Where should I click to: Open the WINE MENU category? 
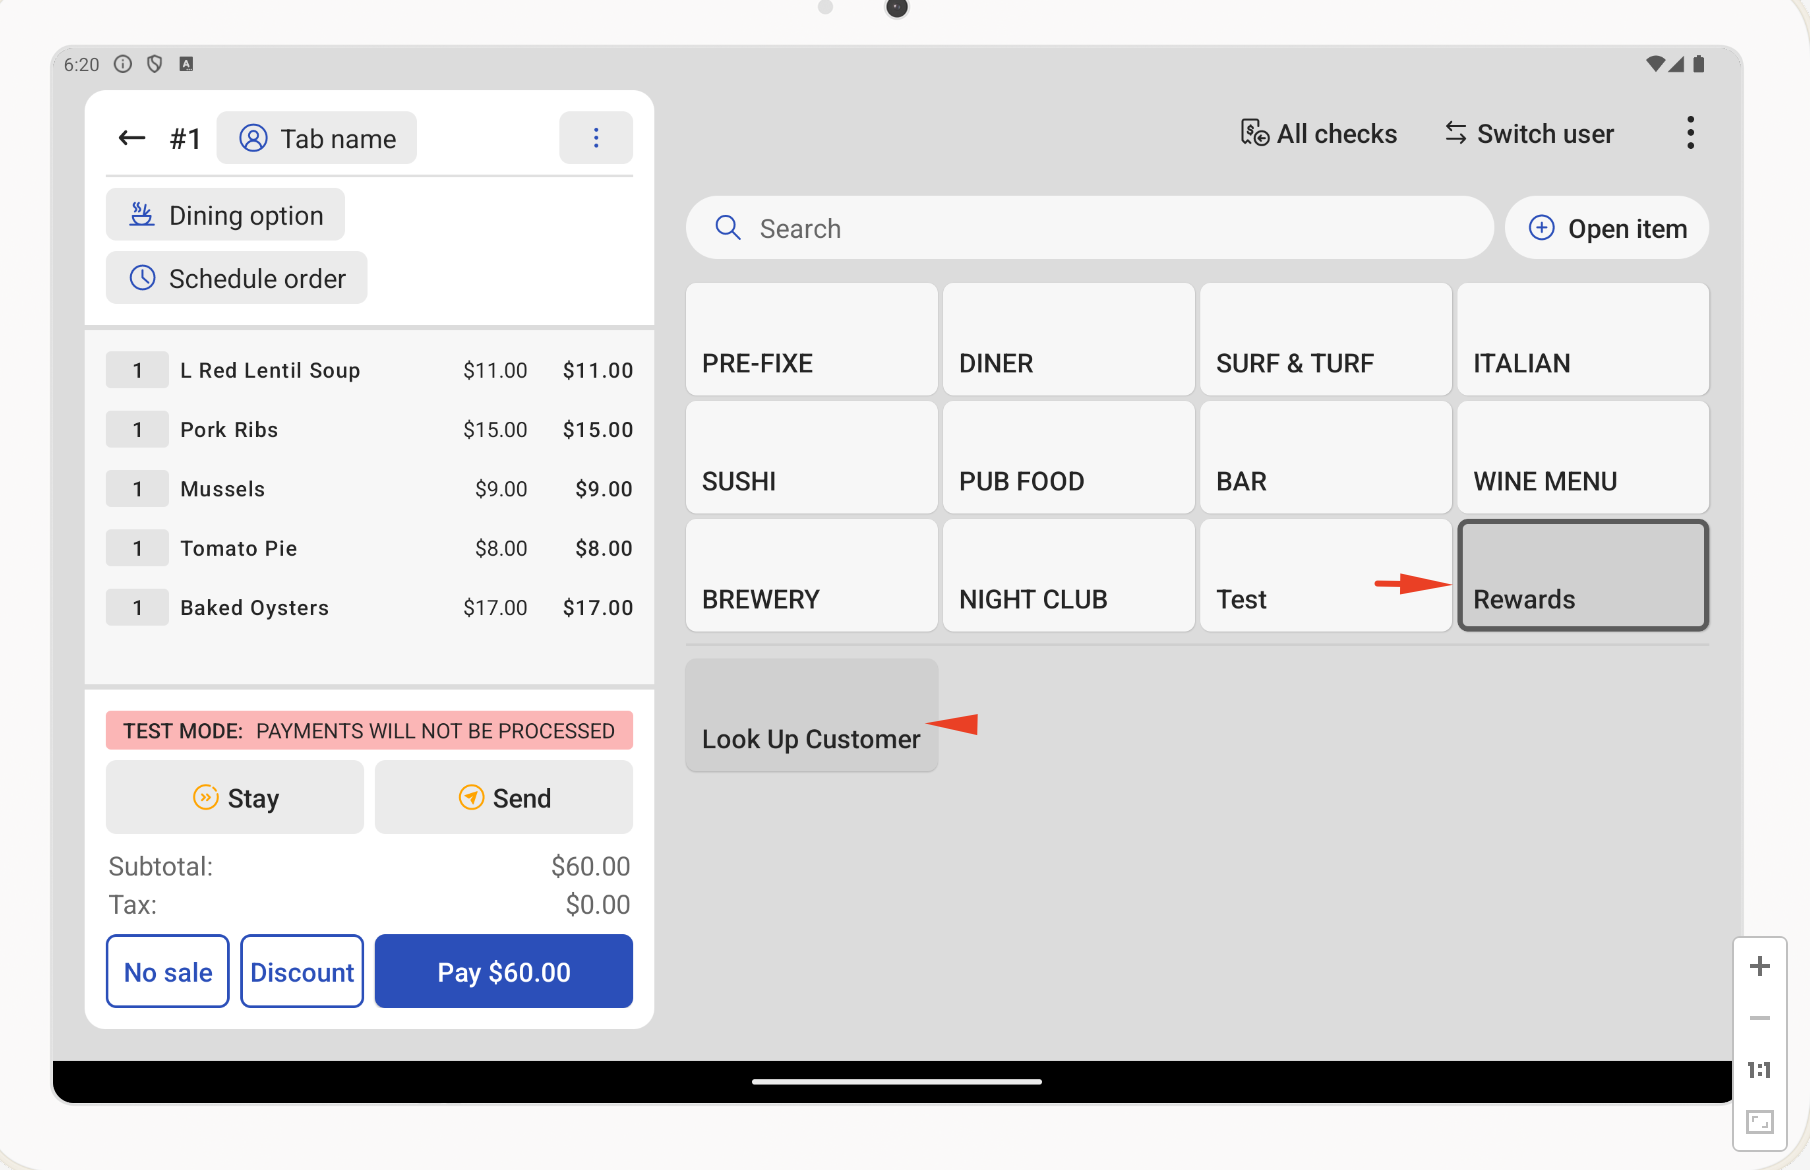point(1583,458)
